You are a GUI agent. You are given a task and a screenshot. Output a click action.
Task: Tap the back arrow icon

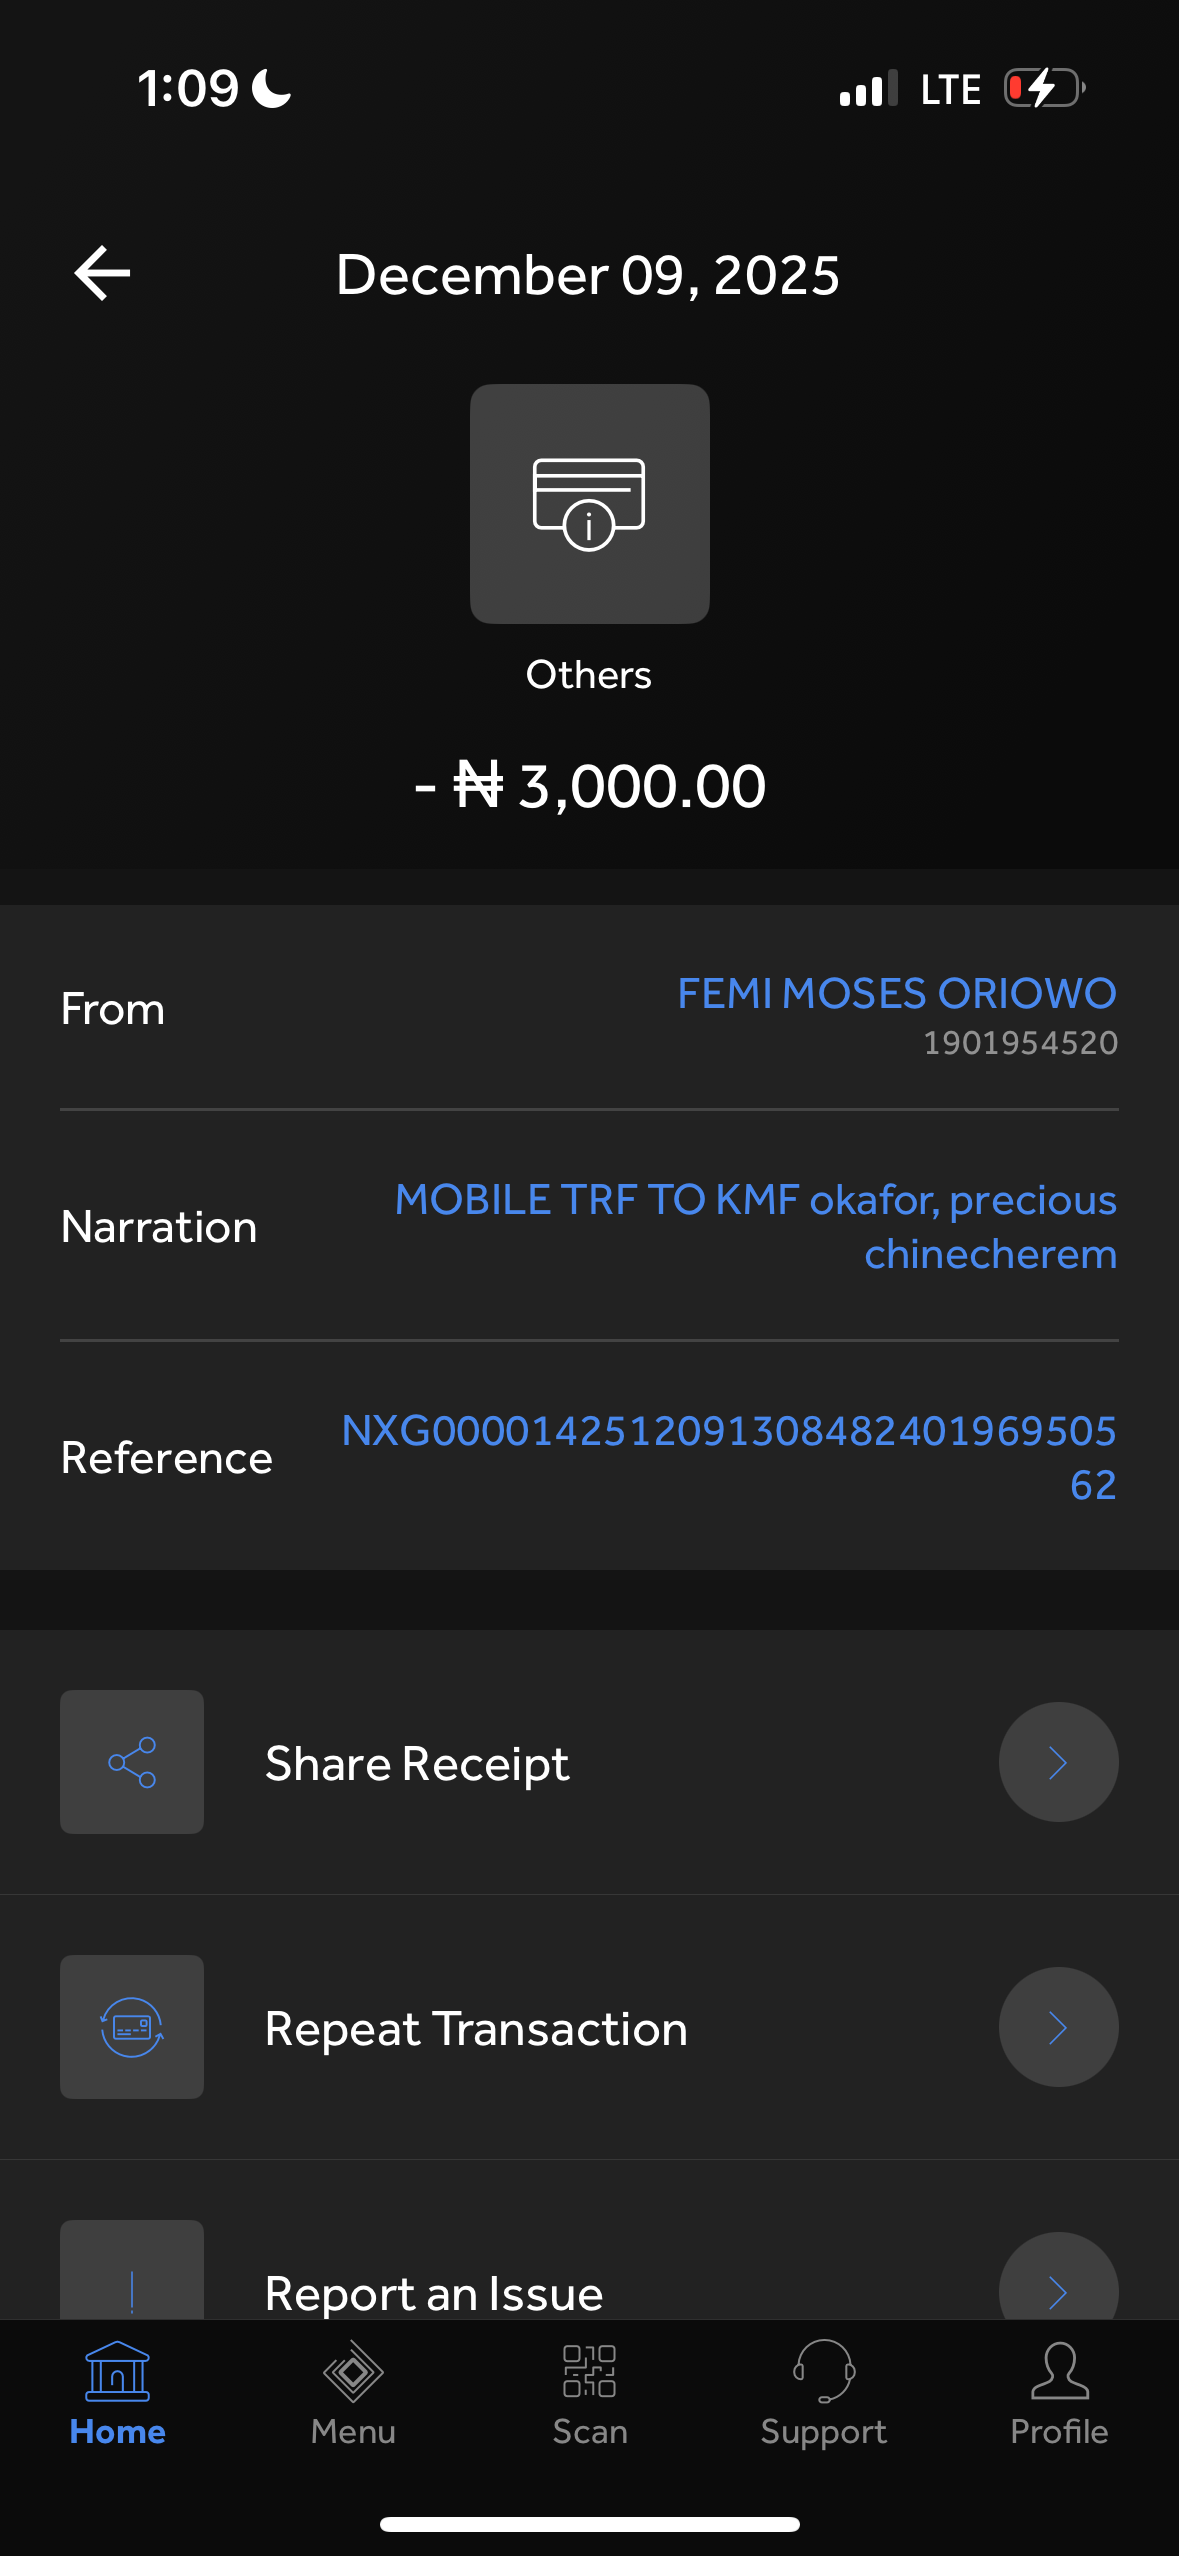point(102,273)
